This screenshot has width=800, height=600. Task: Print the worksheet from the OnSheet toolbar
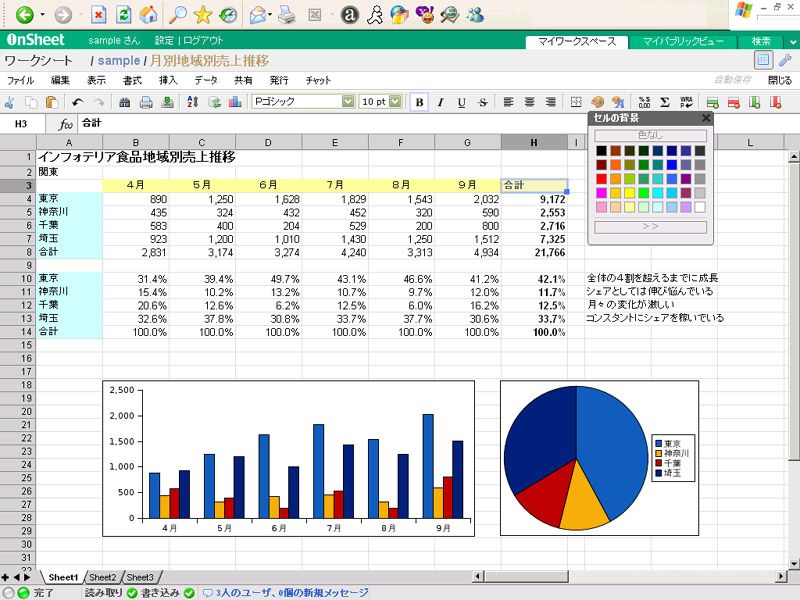[x=146, y=103]
